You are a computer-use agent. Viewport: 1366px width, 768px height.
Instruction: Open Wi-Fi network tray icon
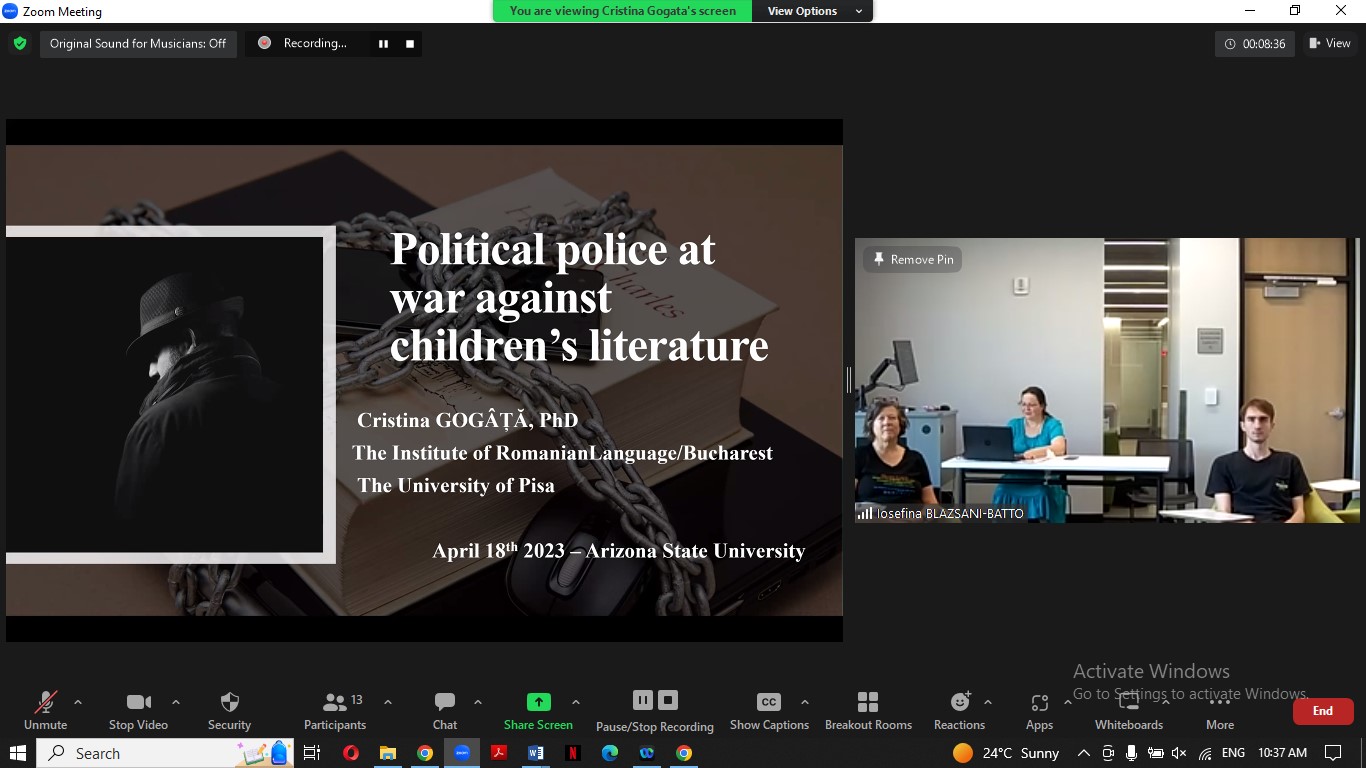point(1205,753)
